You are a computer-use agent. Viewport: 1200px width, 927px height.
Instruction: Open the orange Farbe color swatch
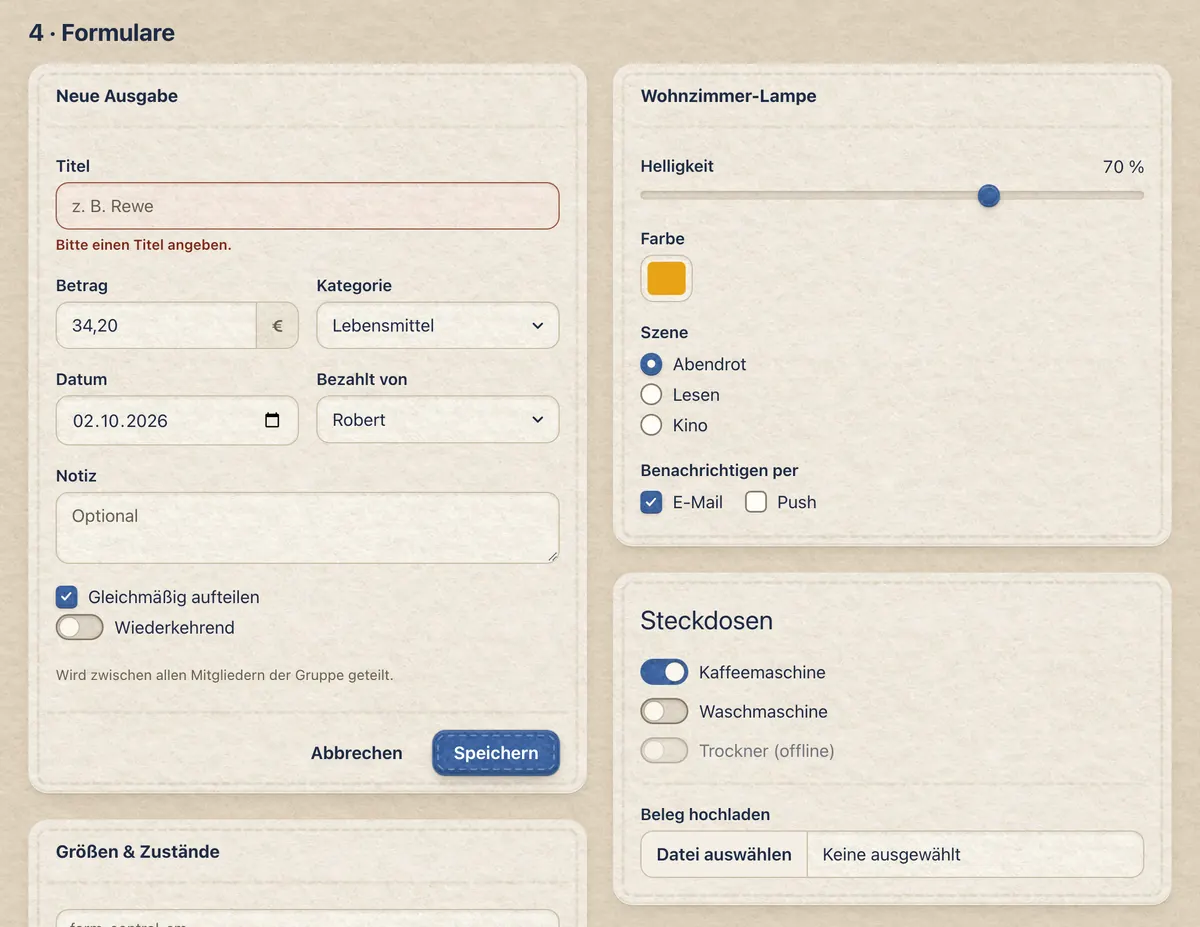[x=666, y=278]
